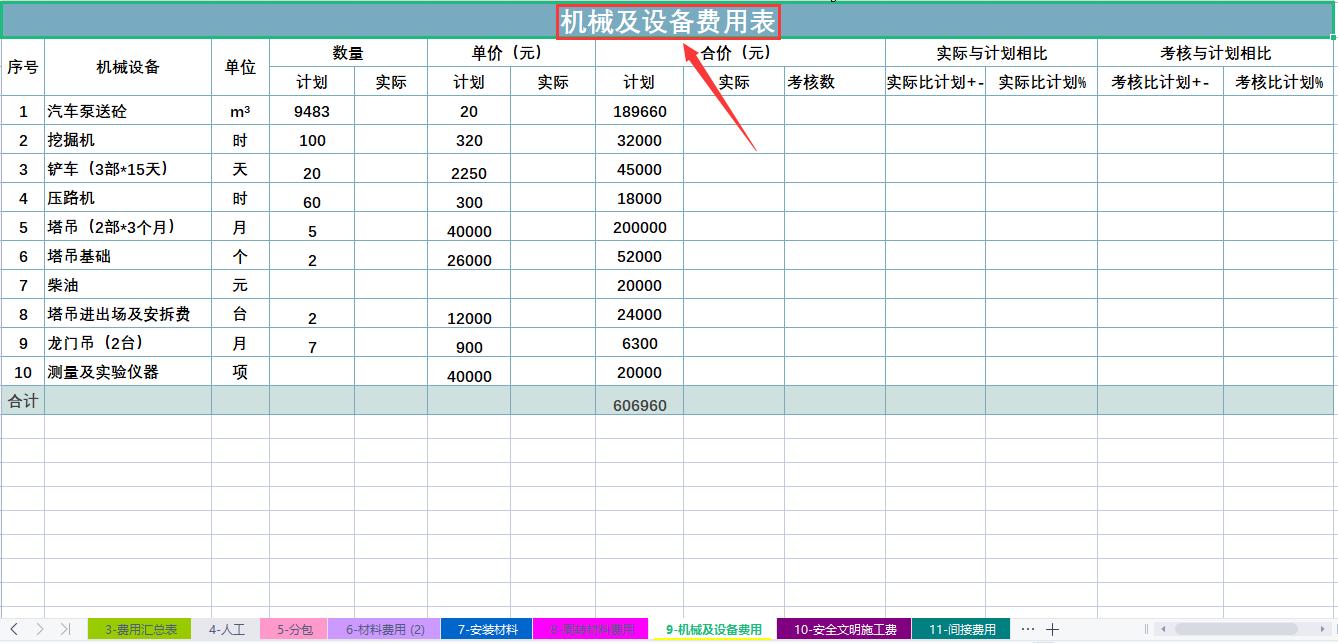Switch to the 5-分包 sheet
Screen dimensions: 1338x643
[293, 629]
